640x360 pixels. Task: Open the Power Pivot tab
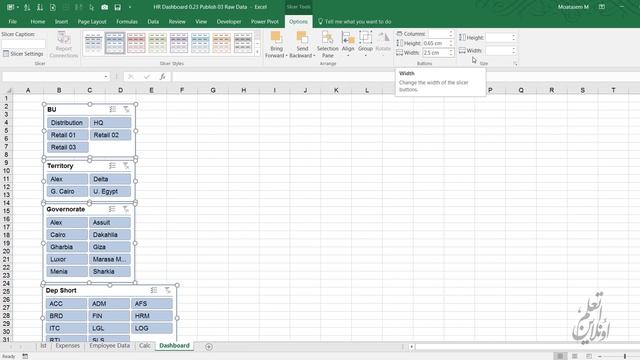point(264,22)
